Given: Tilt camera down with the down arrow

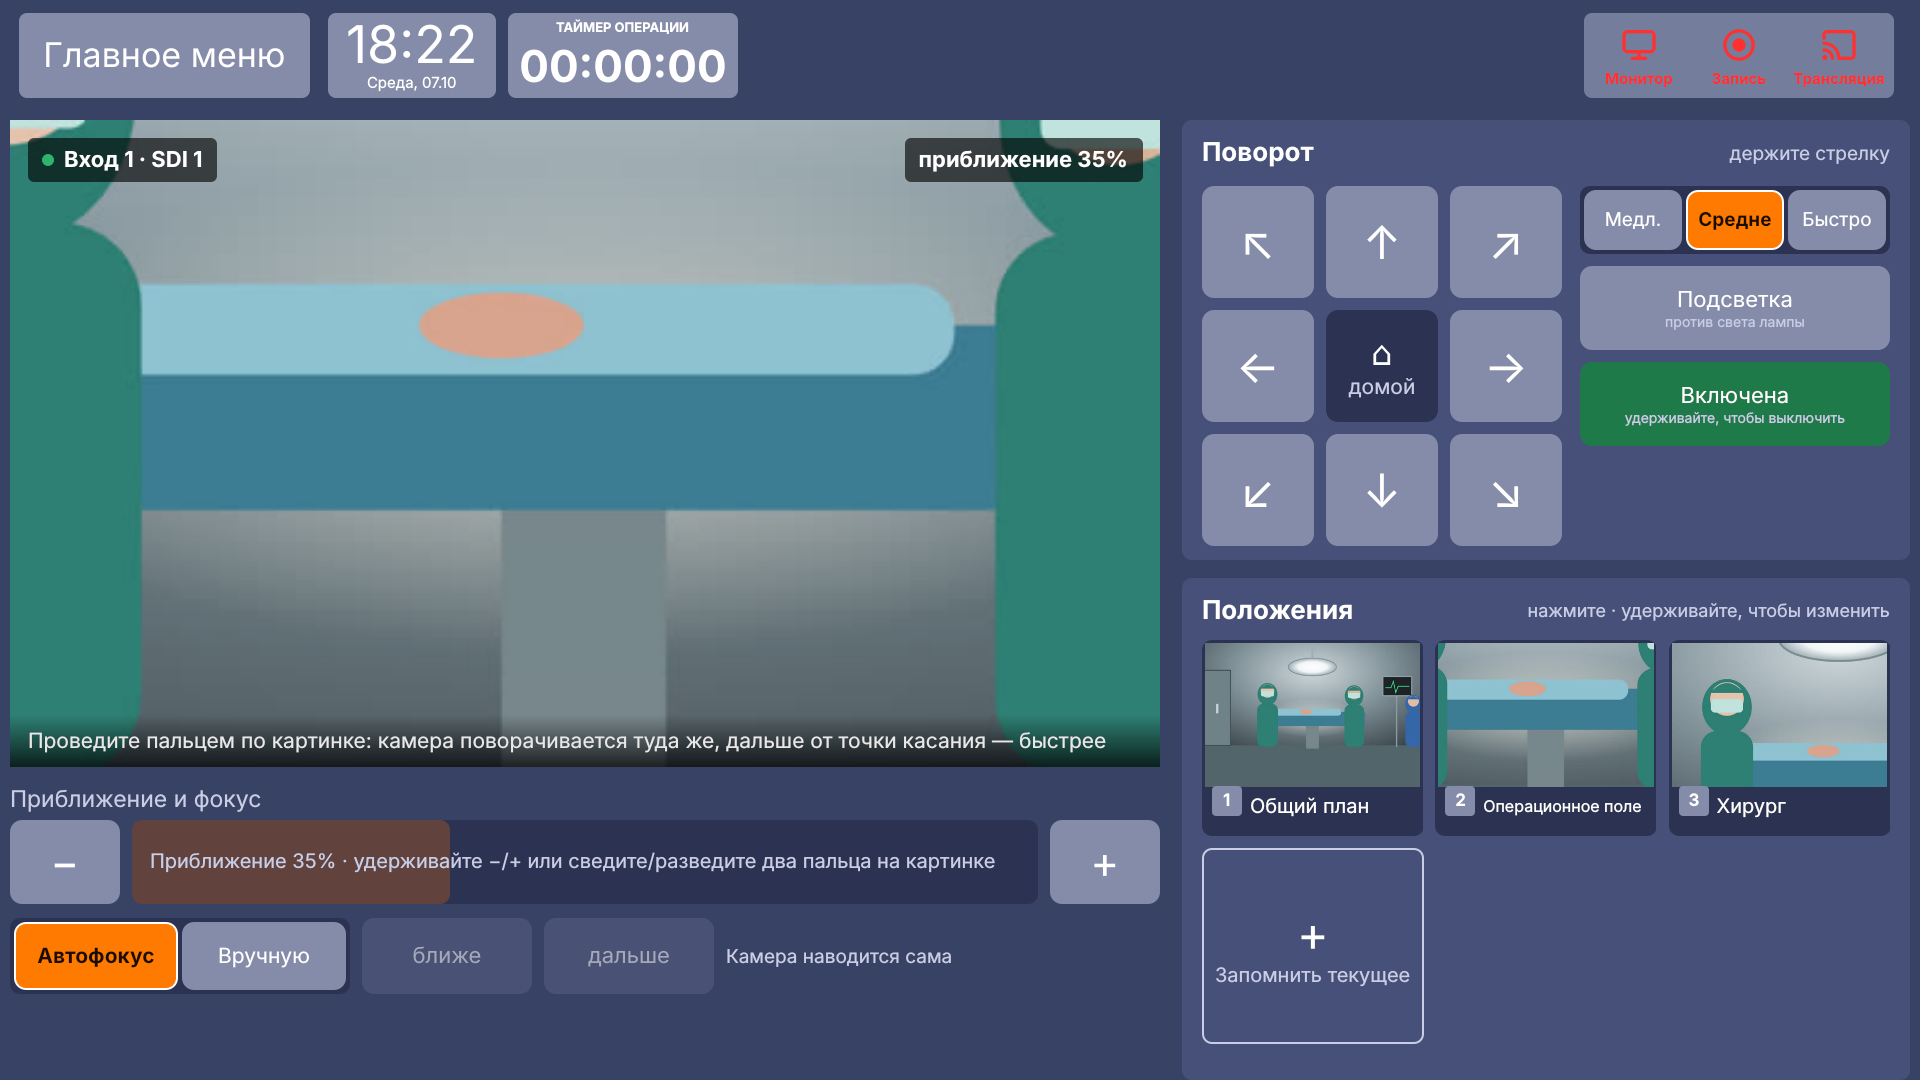Looking at the screenshot, I should pyautogui.click(x=1381, y=490).
